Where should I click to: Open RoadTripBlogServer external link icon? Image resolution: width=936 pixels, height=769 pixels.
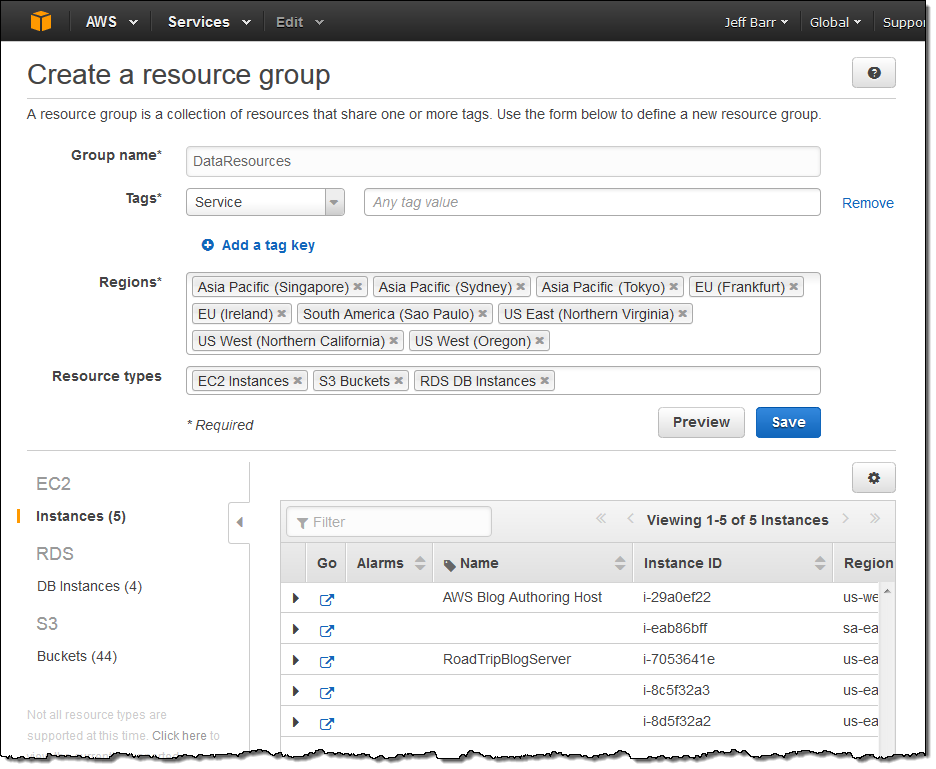click(x=327, y=662)
